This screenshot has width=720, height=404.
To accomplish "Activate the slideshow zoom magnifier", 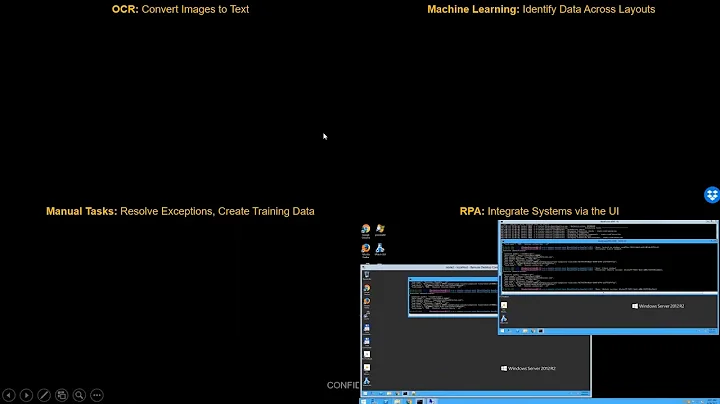I will tap(79, 395).
